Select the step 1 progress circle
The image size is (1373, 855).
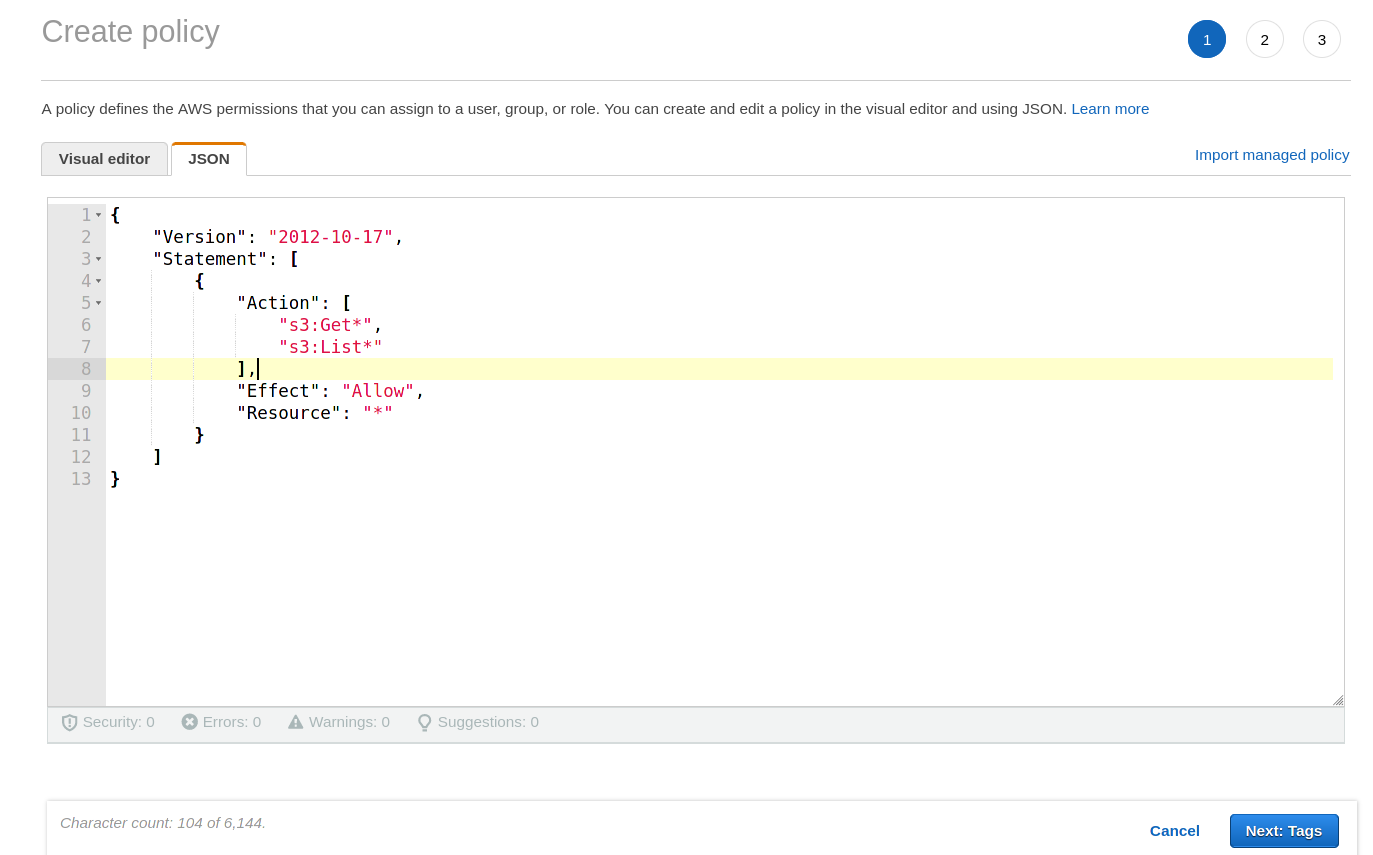[1206, 38]
